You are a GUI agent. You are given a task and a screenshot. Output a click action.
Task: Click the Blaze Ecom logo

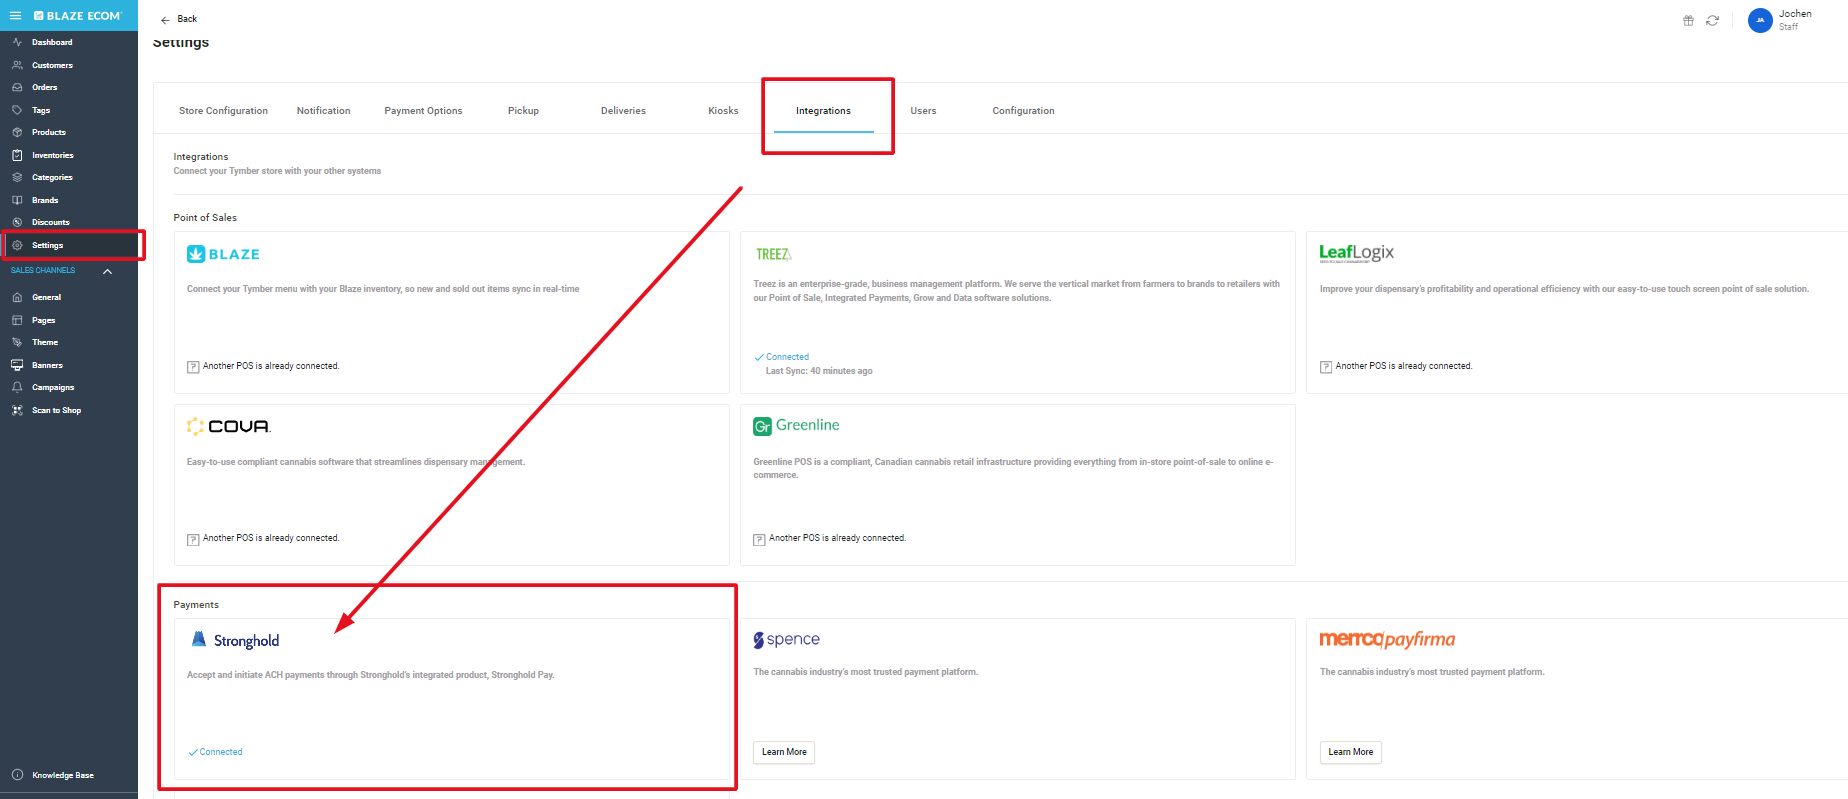(x=77, y=16)
